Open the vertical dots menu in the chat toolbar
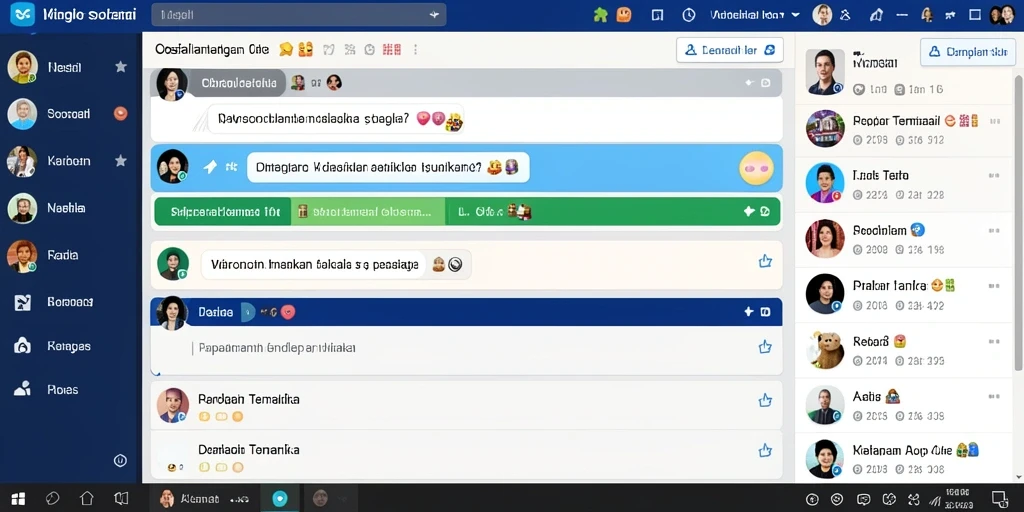1024x512 pixels. click(x=415, y=49)
